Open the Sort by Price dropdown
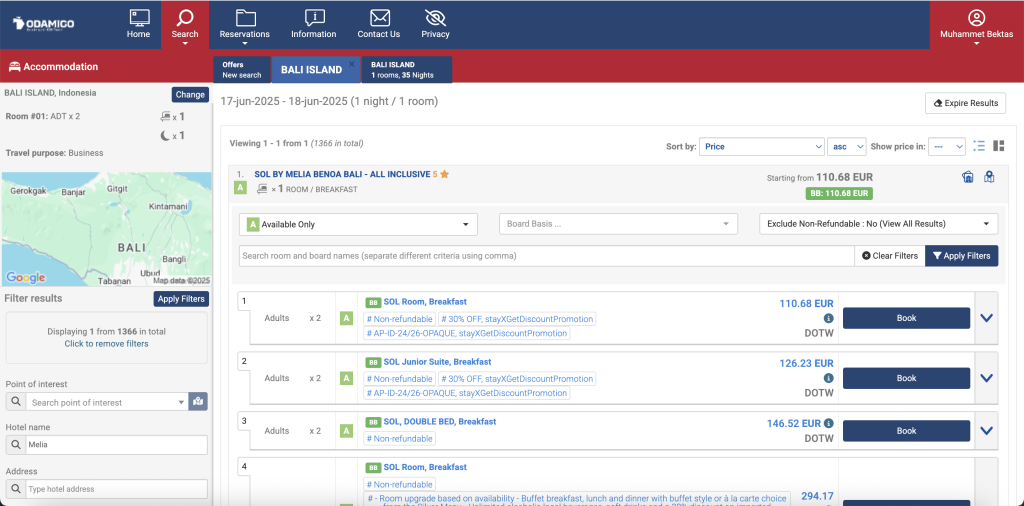Image resolution: width=1024 pixels, height=506 pixels. tap(761, 146)
